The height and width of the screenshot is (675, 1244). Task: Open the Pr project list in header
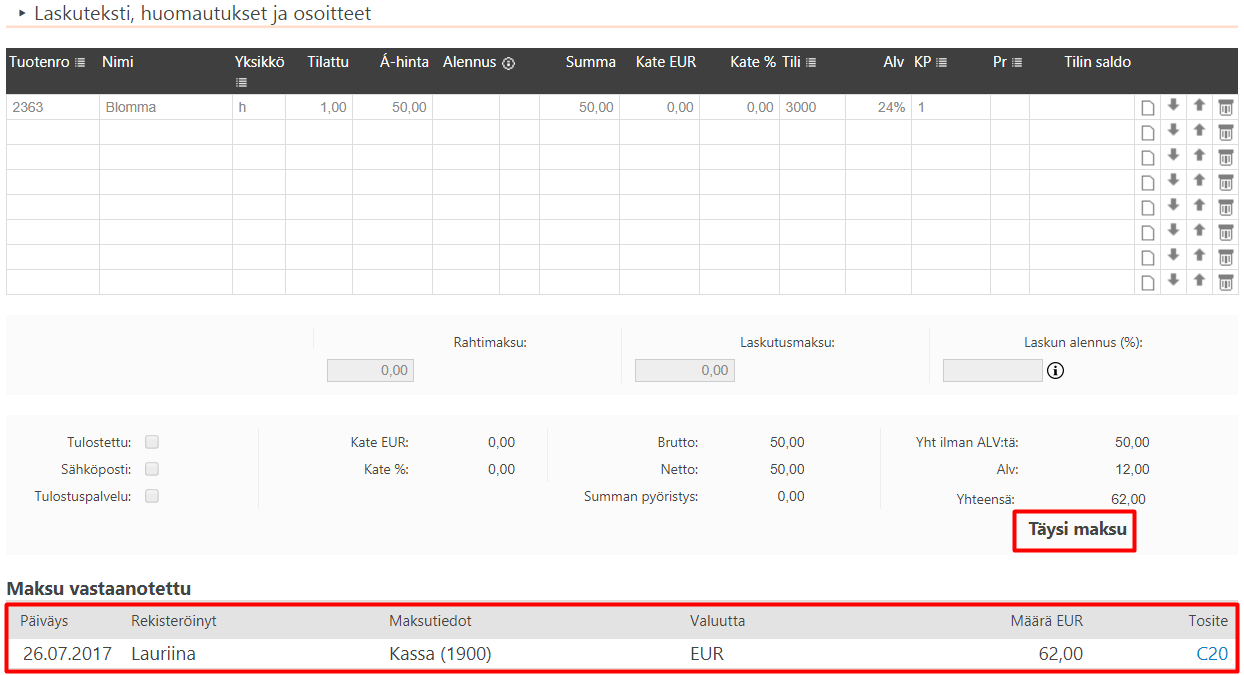click(x=1017, y=63)
